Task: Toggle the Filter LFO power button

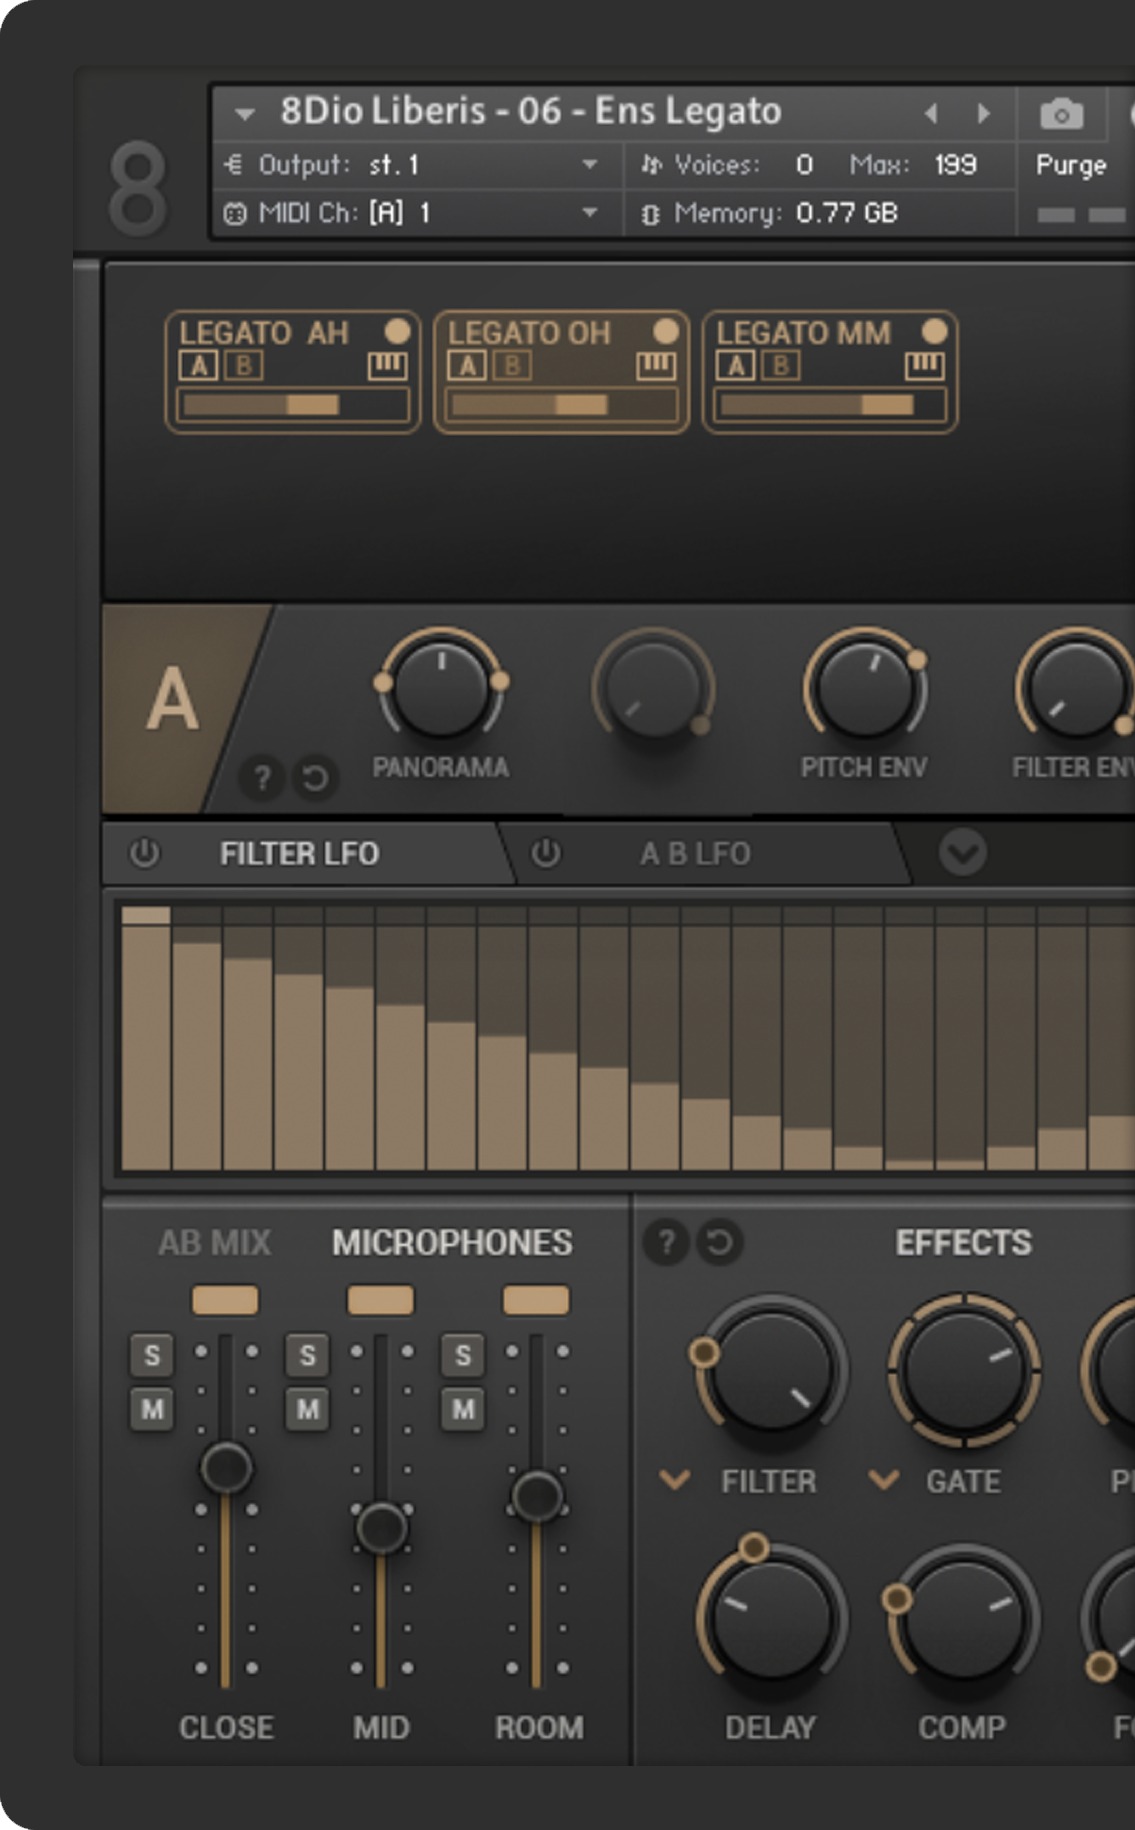Action: 145,853
